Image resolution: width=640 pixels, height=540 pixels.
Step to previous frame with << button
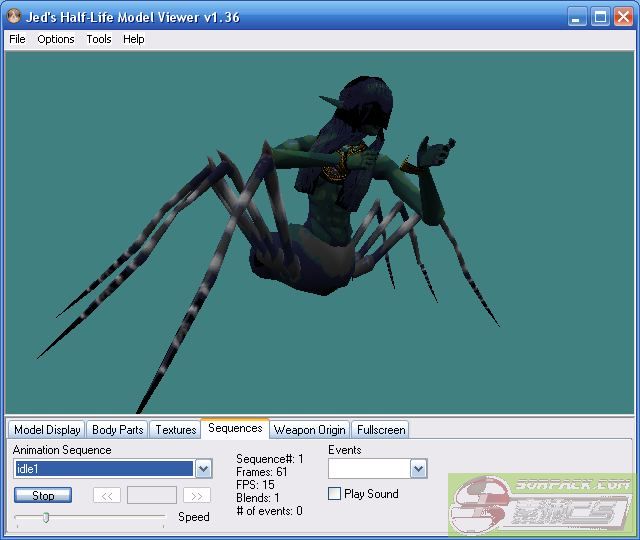point(107,495)
